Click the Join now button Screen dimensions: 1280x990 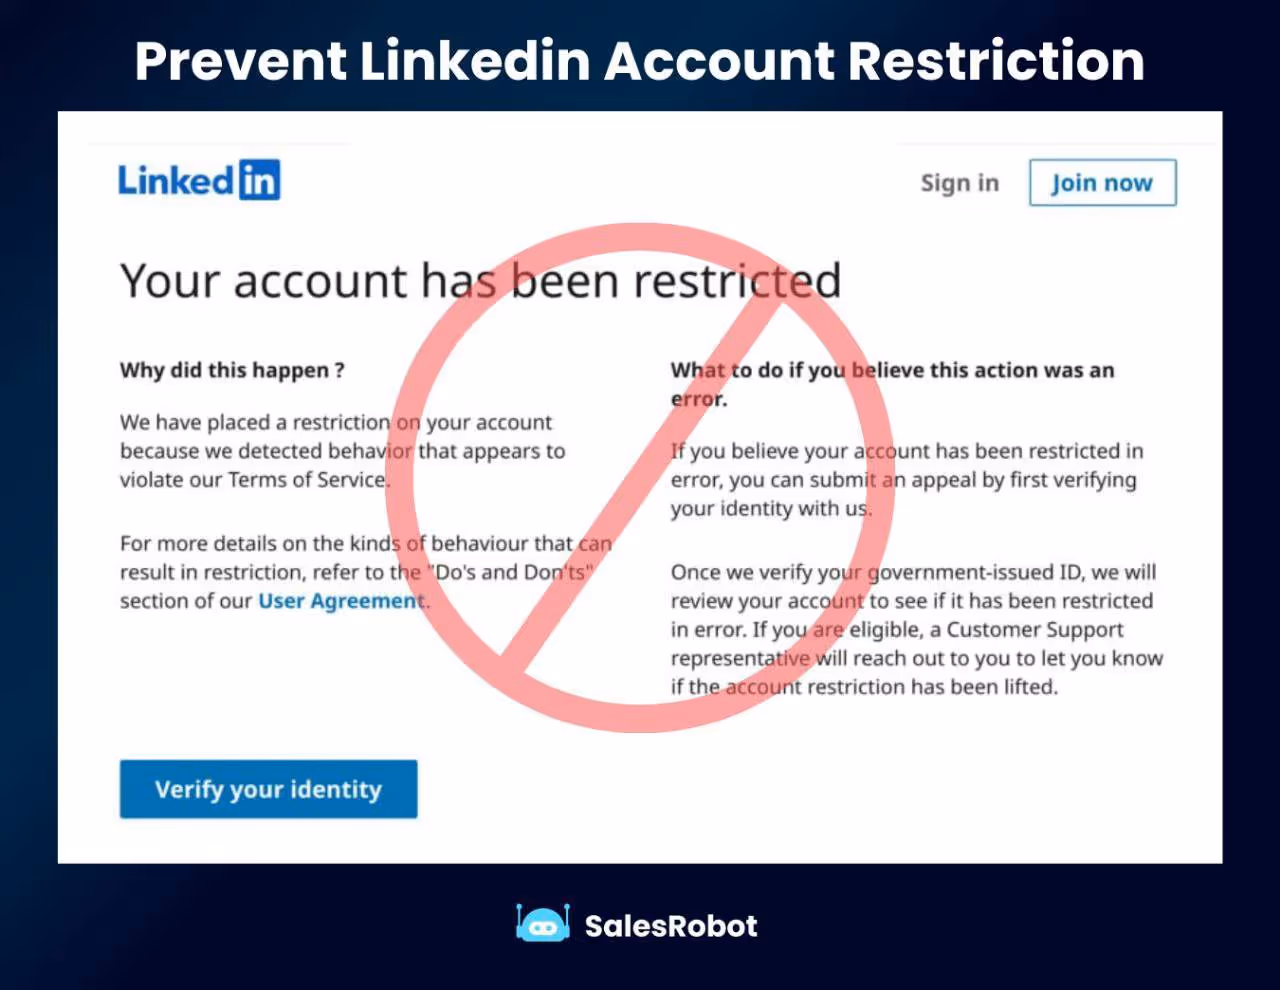click(1102, 183)
